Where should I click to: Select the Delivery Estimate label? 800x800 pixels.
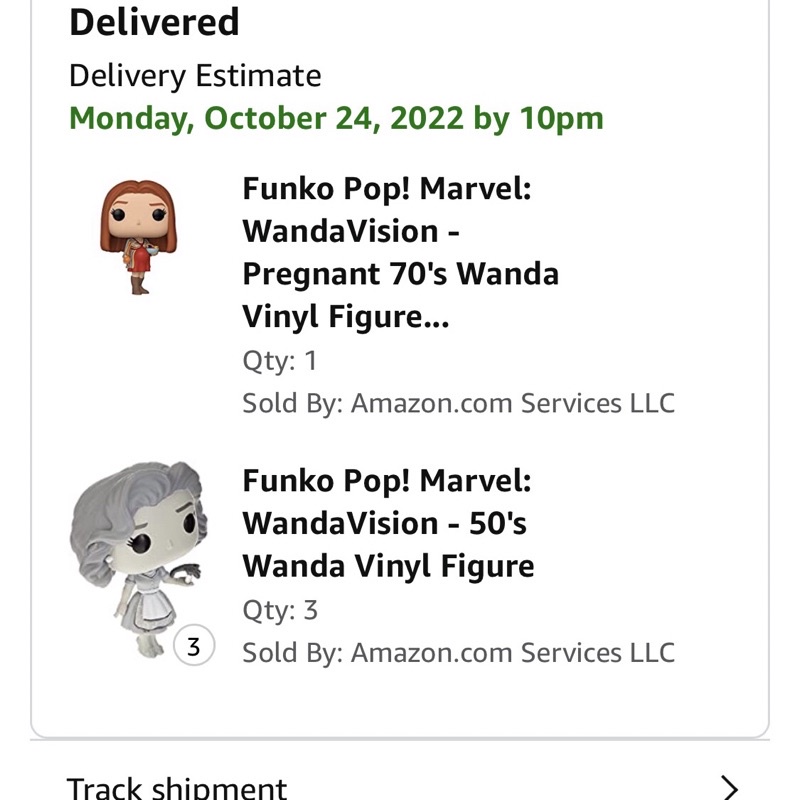click(x=195, y=75)
